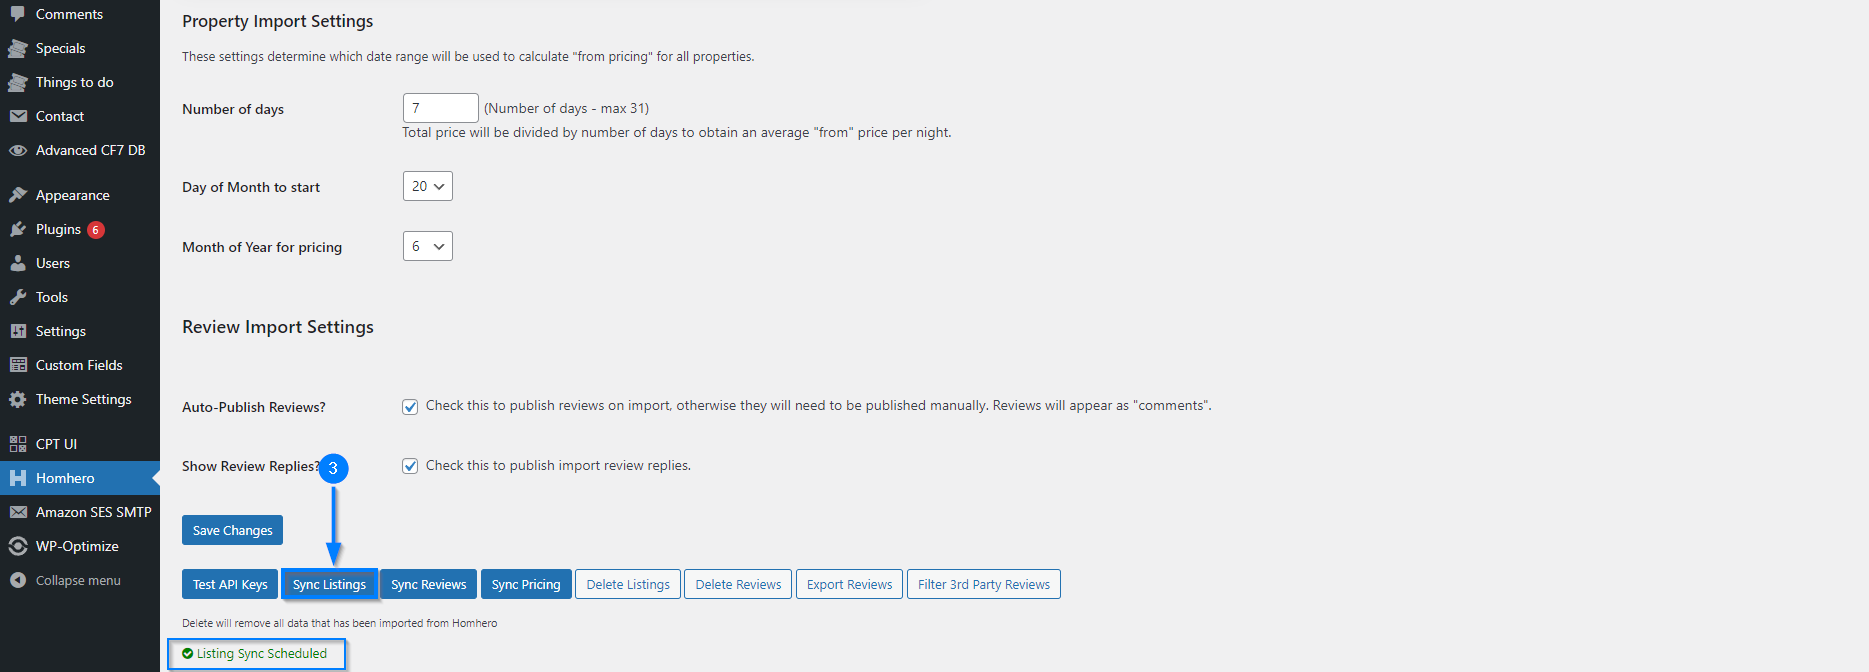
Task: Click the Tools wrench icon
Action: click(x=18, y=297)
